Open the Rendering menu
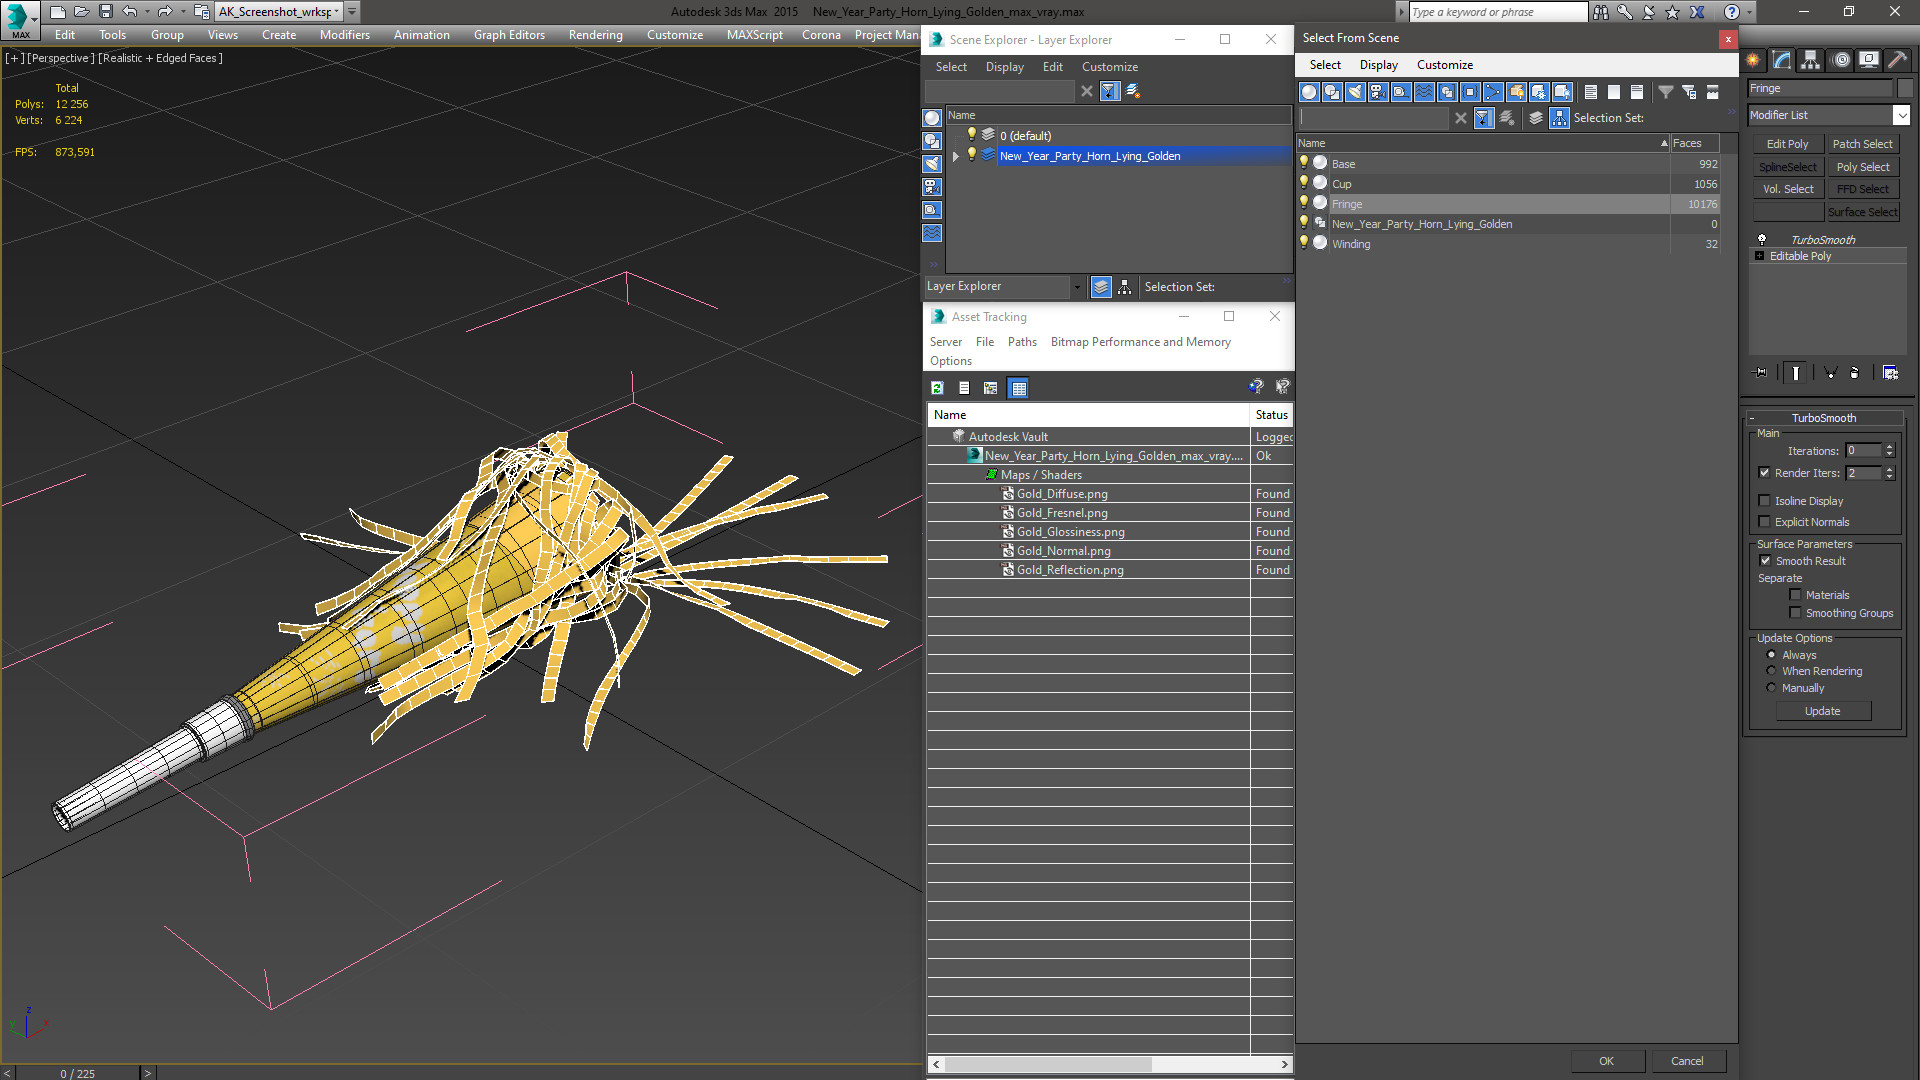This screenshot has width=1920, height=1080. [595, 35]
